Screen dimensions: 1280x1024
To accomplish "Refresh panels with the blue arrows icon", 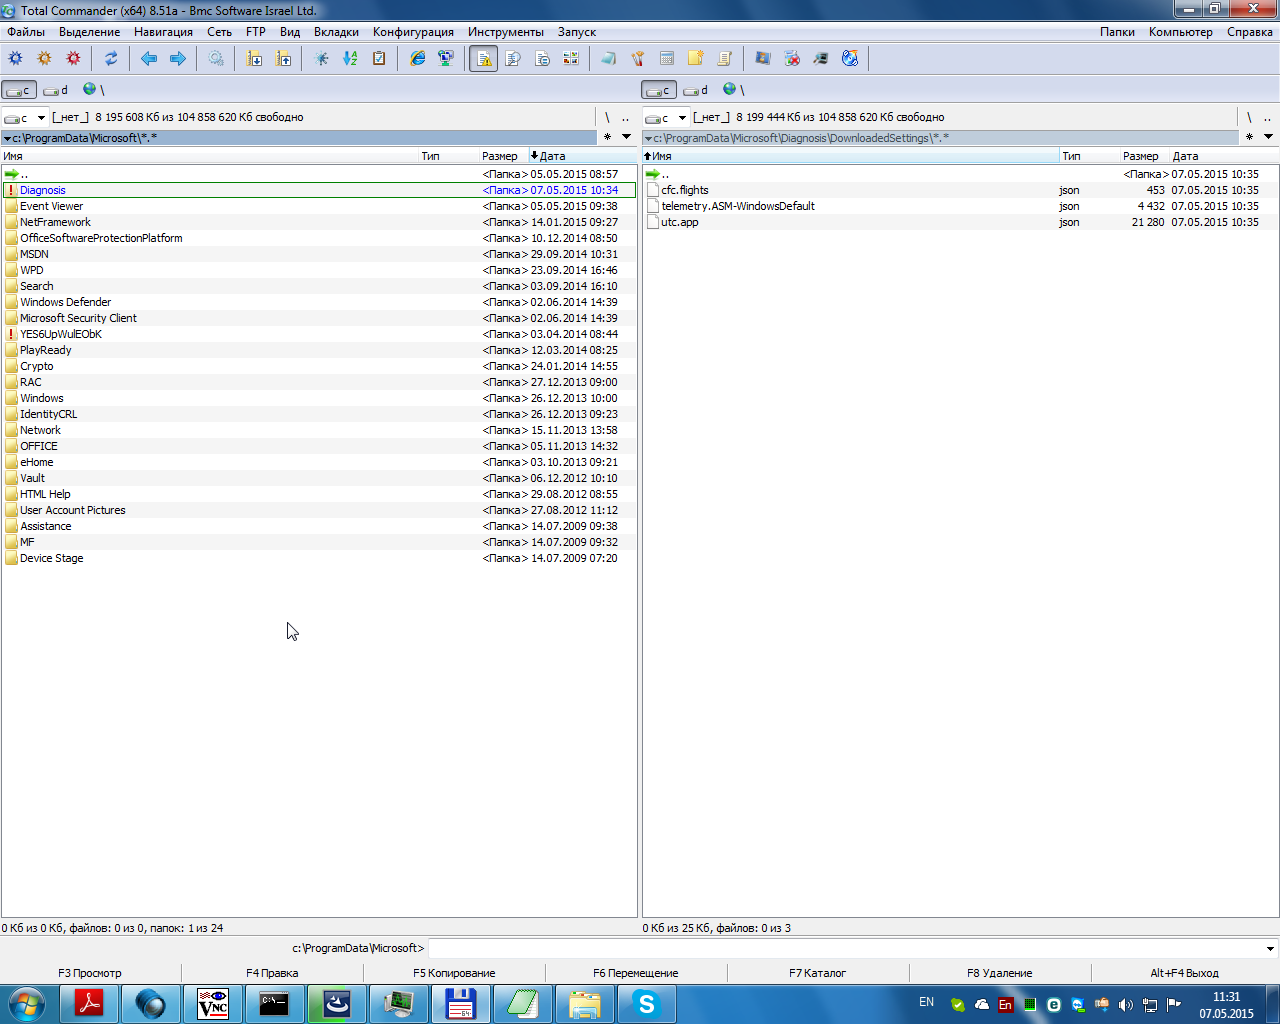I will [x=111, y=59].
